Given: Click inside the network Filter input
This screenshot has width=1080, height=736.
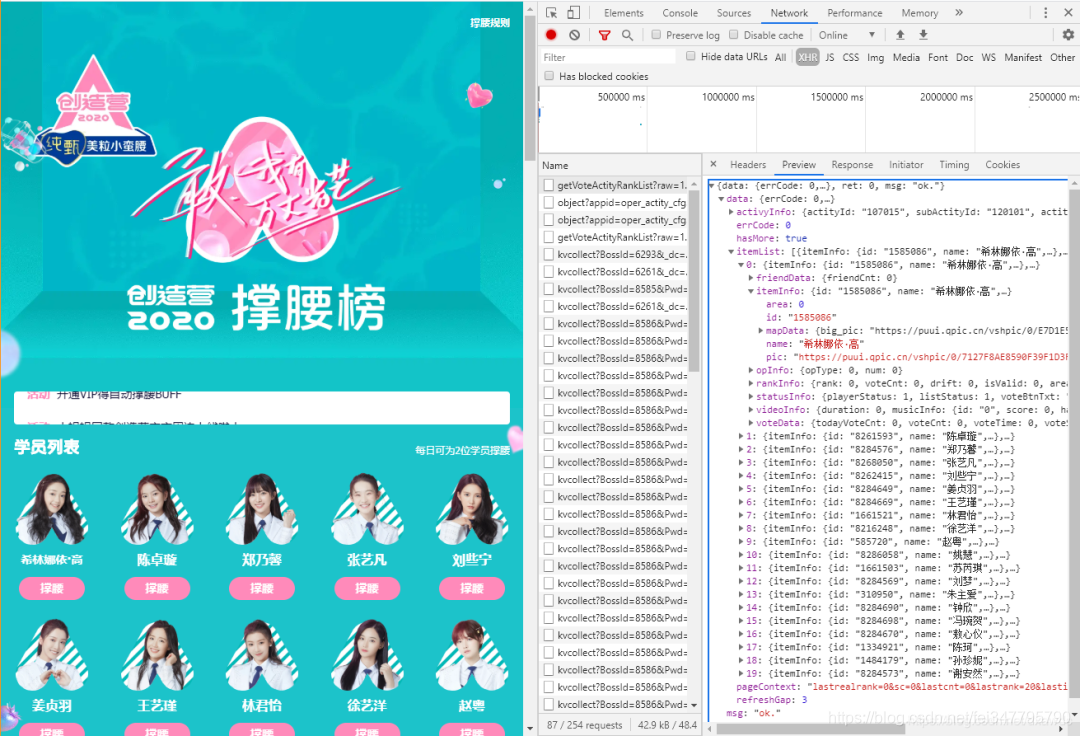Looking at the screenshot, I should 608,57.
